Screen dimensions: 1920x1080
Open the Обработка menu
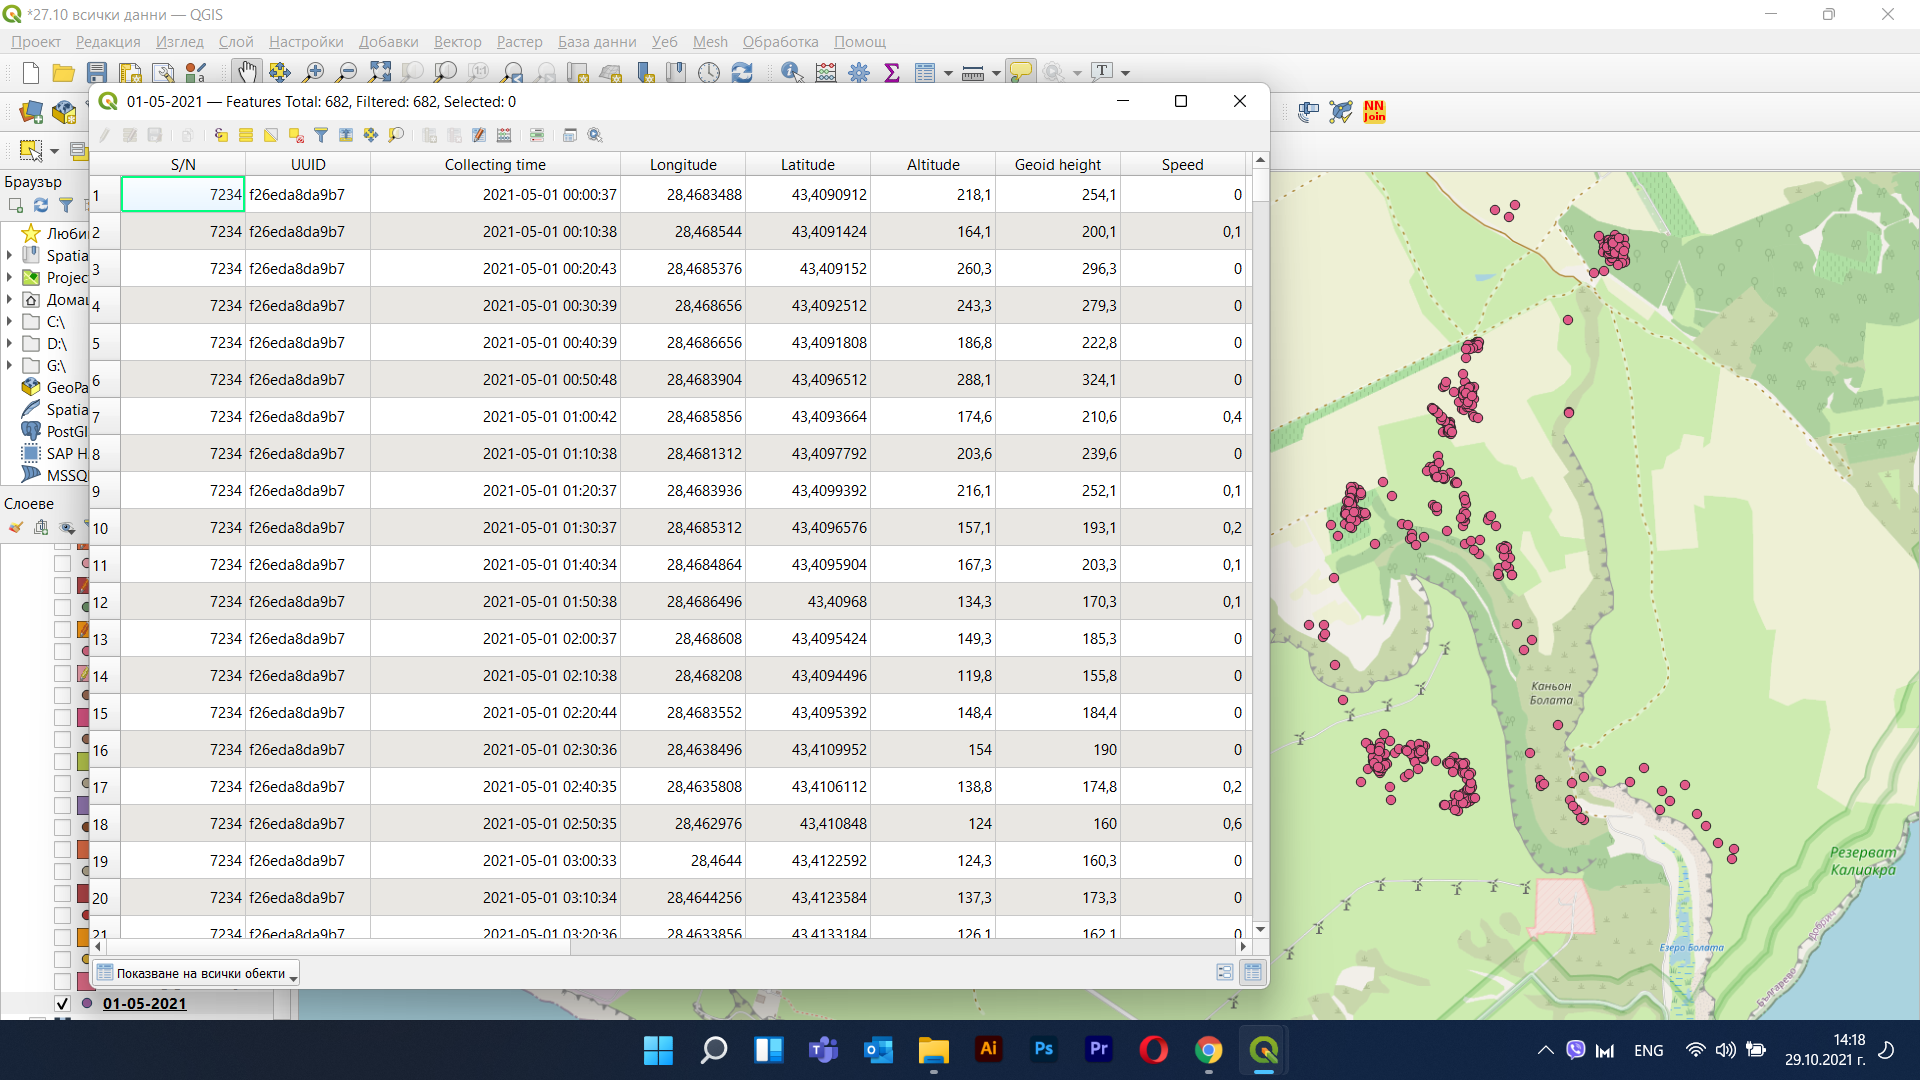pos(780,41)
